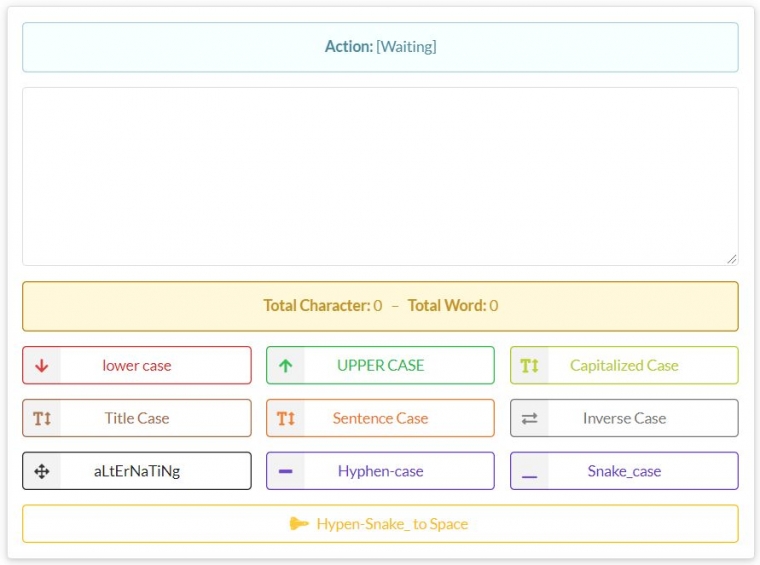Apply Sentence Case label
The height and width of the screenshot is (565, 760).
click(380, 418)
